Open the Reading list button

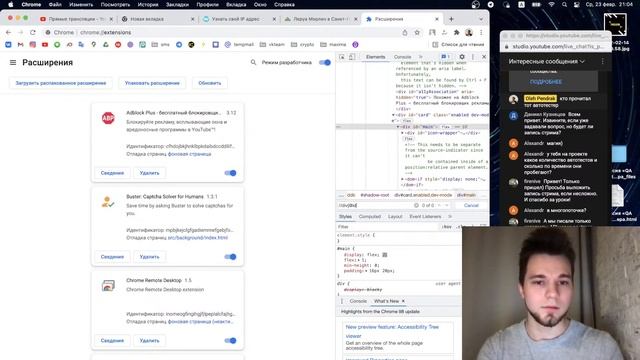(x=458, y=44)
